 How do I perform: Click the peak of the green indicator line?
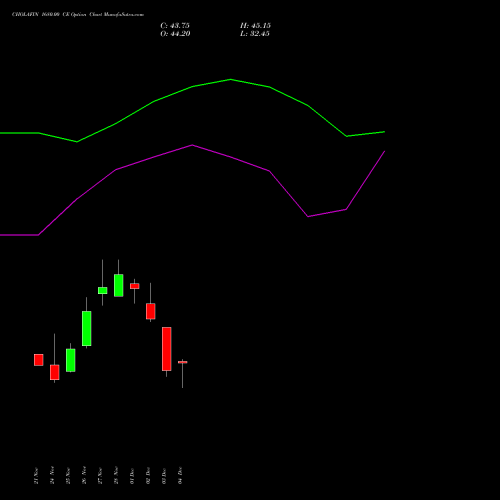[231, 80]
